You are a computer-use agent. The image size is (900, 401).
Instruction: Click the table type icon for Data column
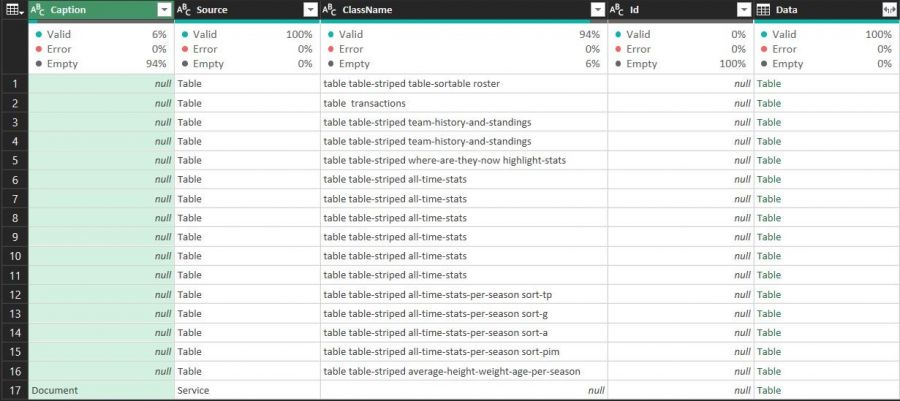(763, 10)
